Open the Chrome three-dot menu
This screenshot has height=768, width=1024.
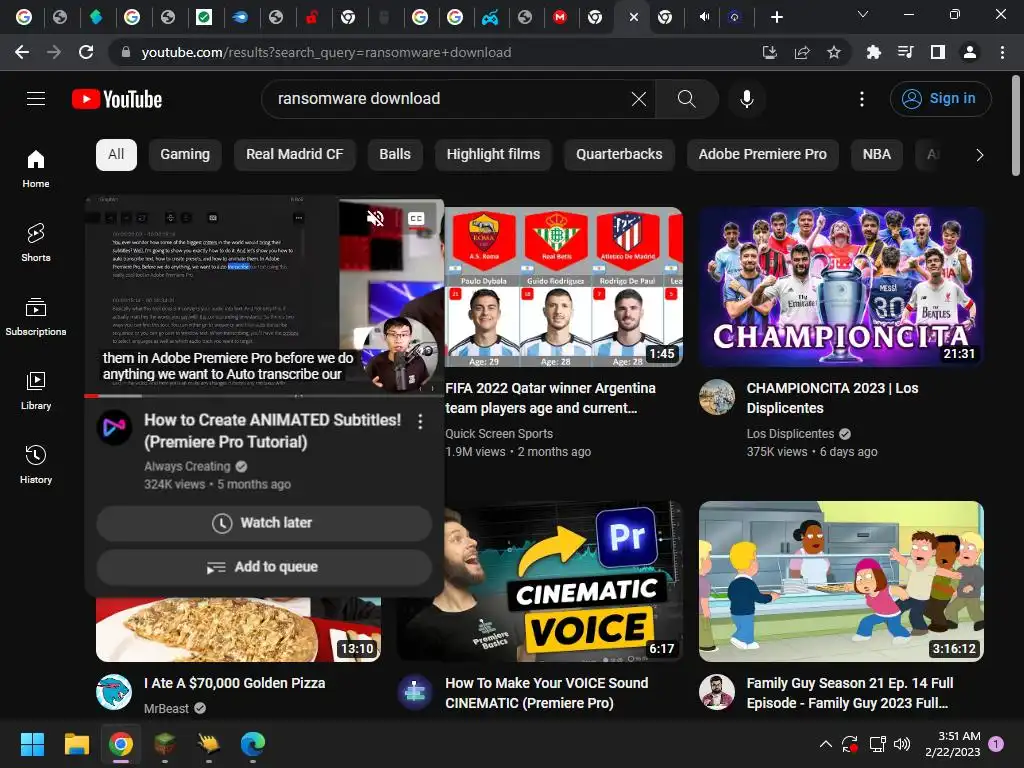click(1002, 52)
